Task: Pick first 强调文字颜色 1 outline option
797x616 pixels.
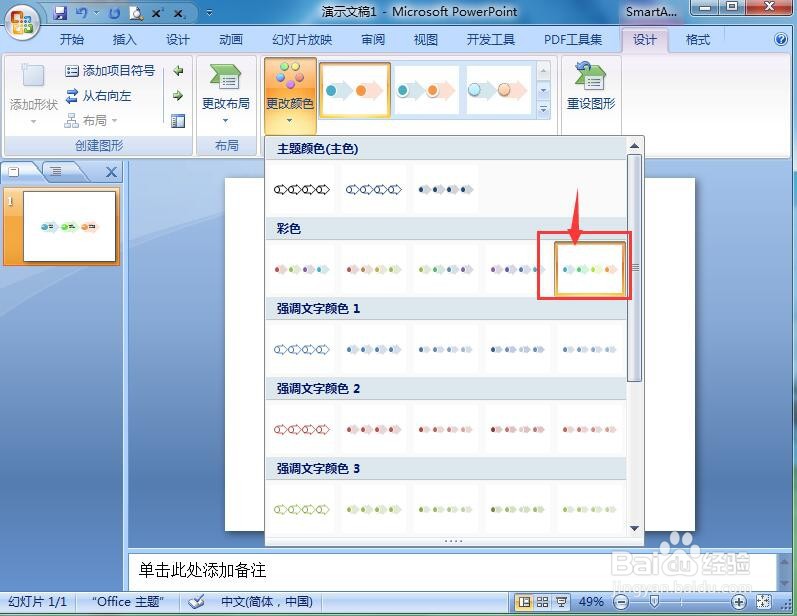Action: point(301,350)
